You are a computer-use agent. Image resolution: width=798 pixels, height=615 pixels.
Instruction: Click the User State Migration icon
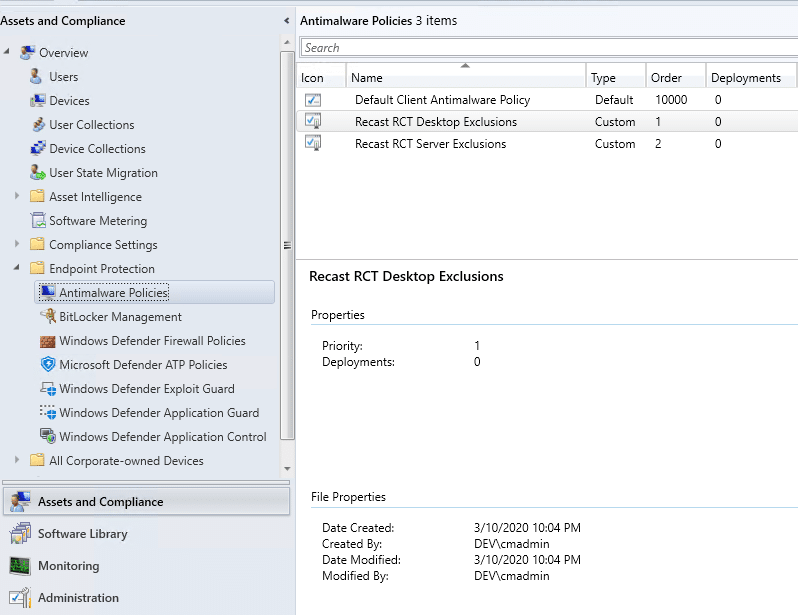coord(38,173)
